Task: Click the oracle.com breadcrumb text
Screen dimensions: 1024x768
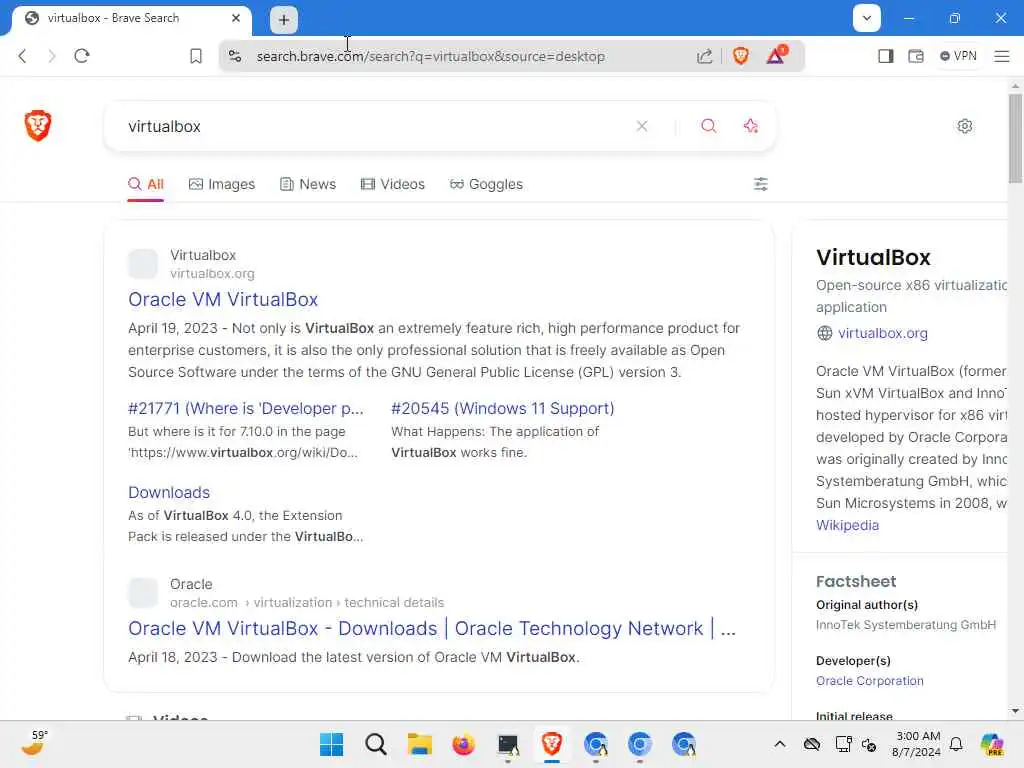Action: click(x=203, y=602)
